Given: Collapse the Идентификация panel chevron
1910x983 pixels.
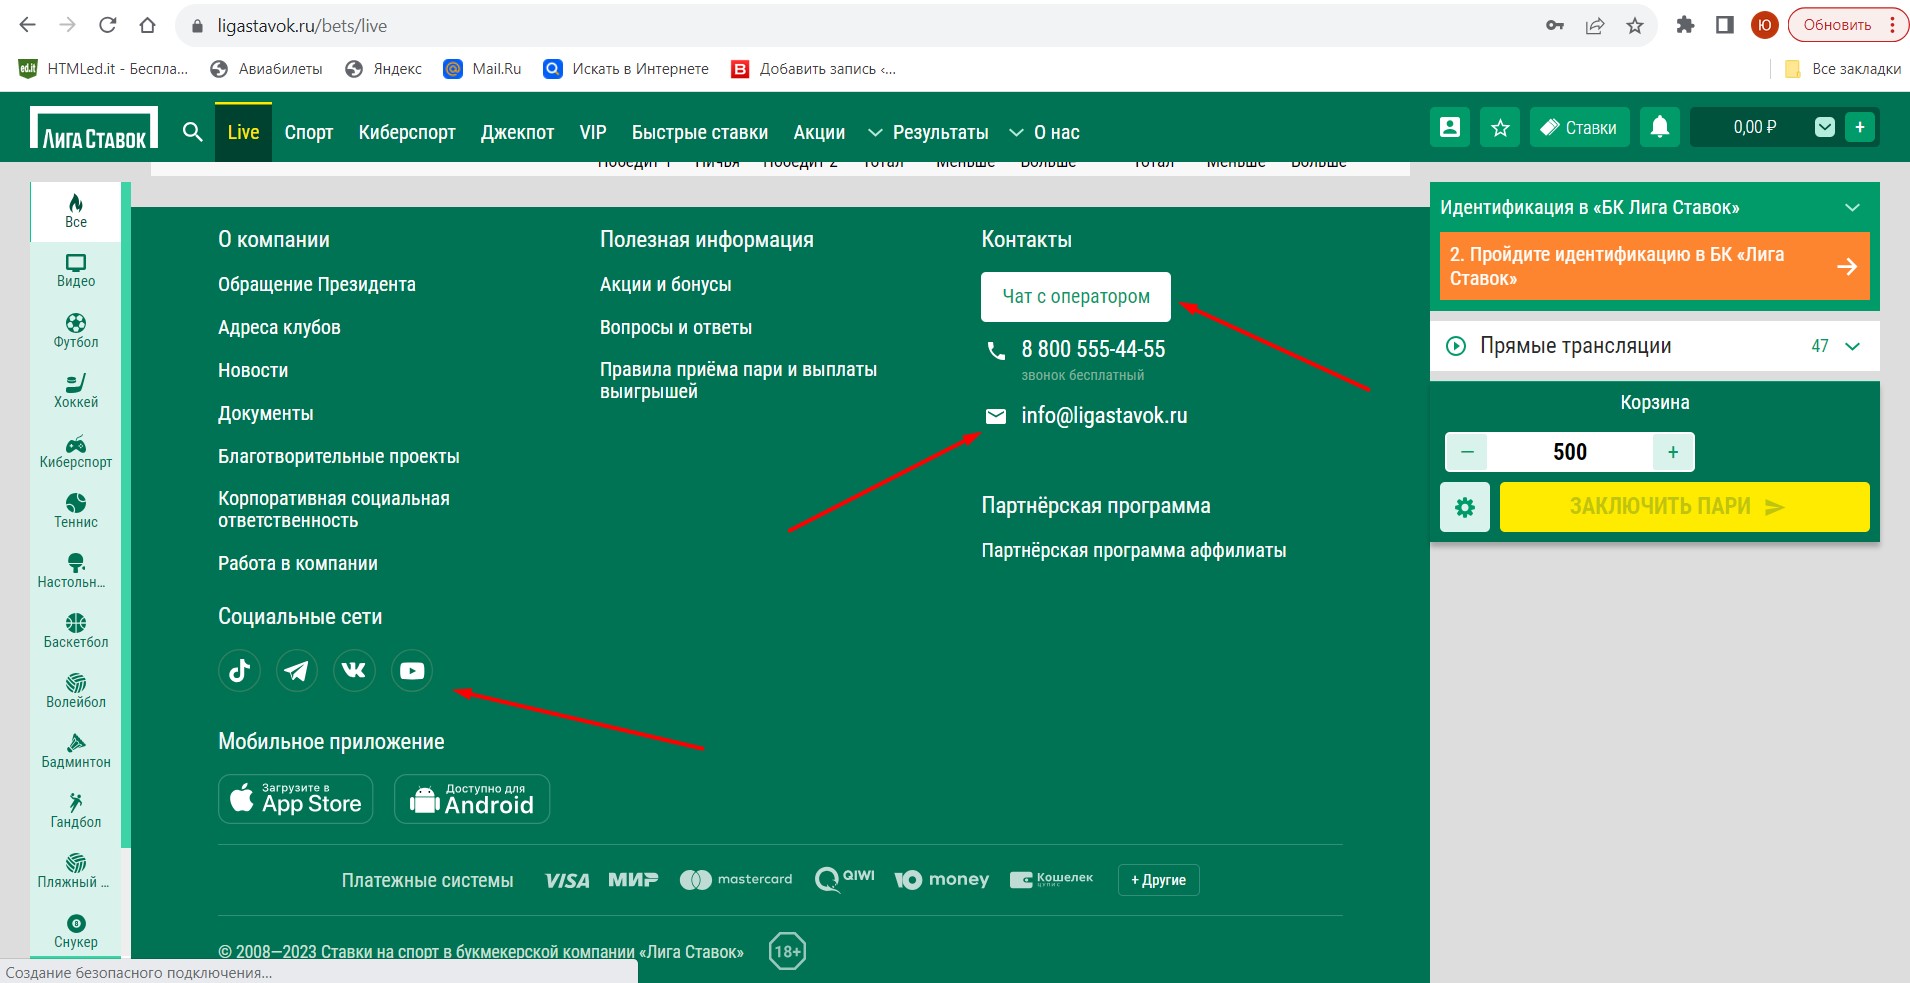Looking at the screenshot, I should point(1852,208).
